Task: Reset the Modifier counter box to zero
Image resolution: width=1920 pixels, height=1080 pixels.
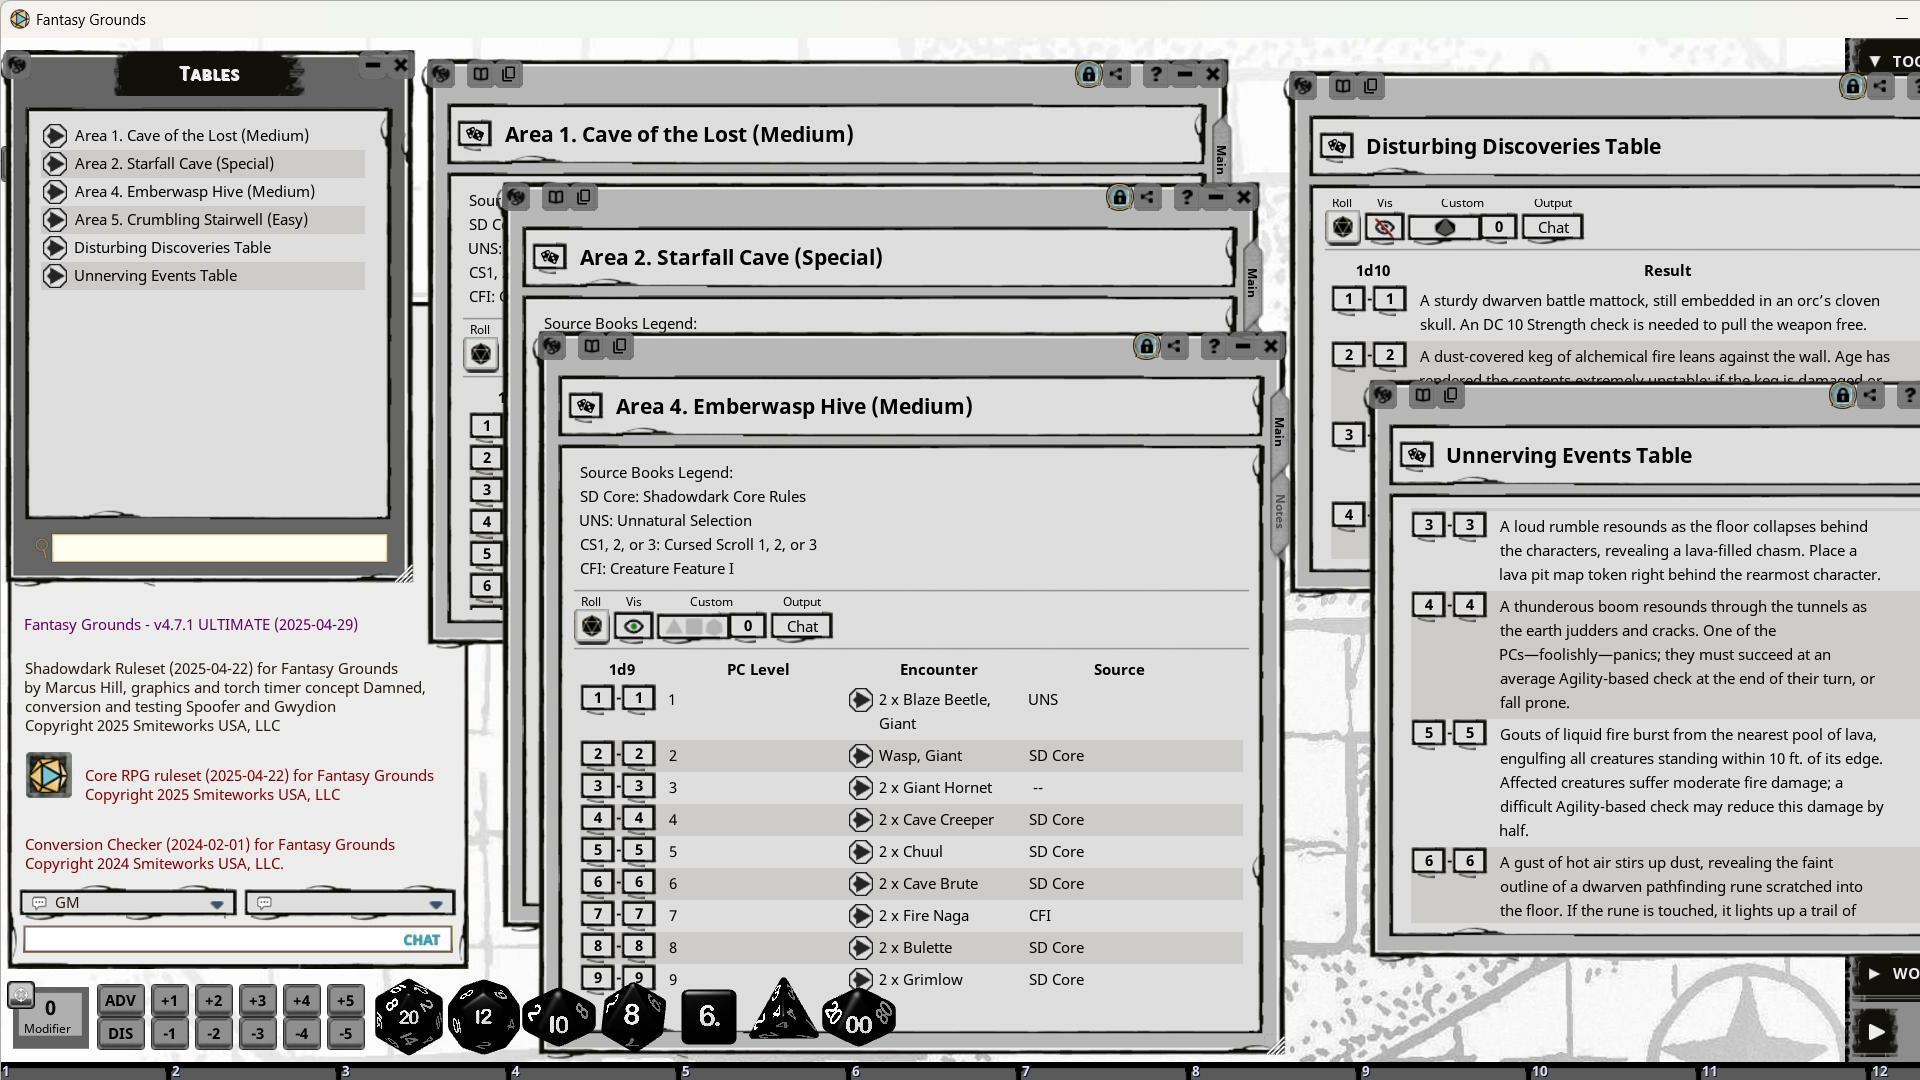Action: pyautogui.click(x=49, y=1008)
